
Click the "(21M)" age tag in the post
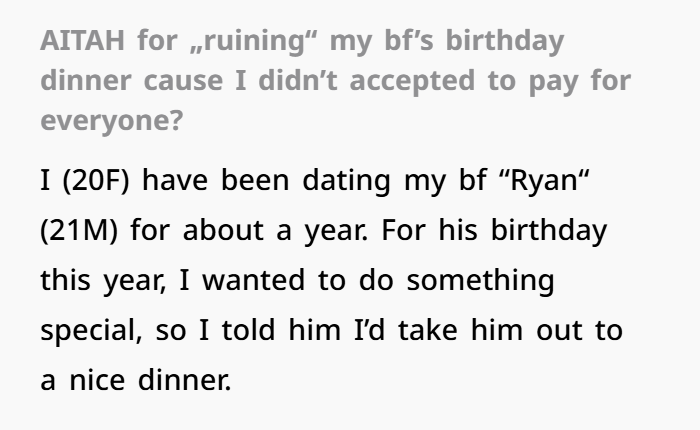click(79, 231)
